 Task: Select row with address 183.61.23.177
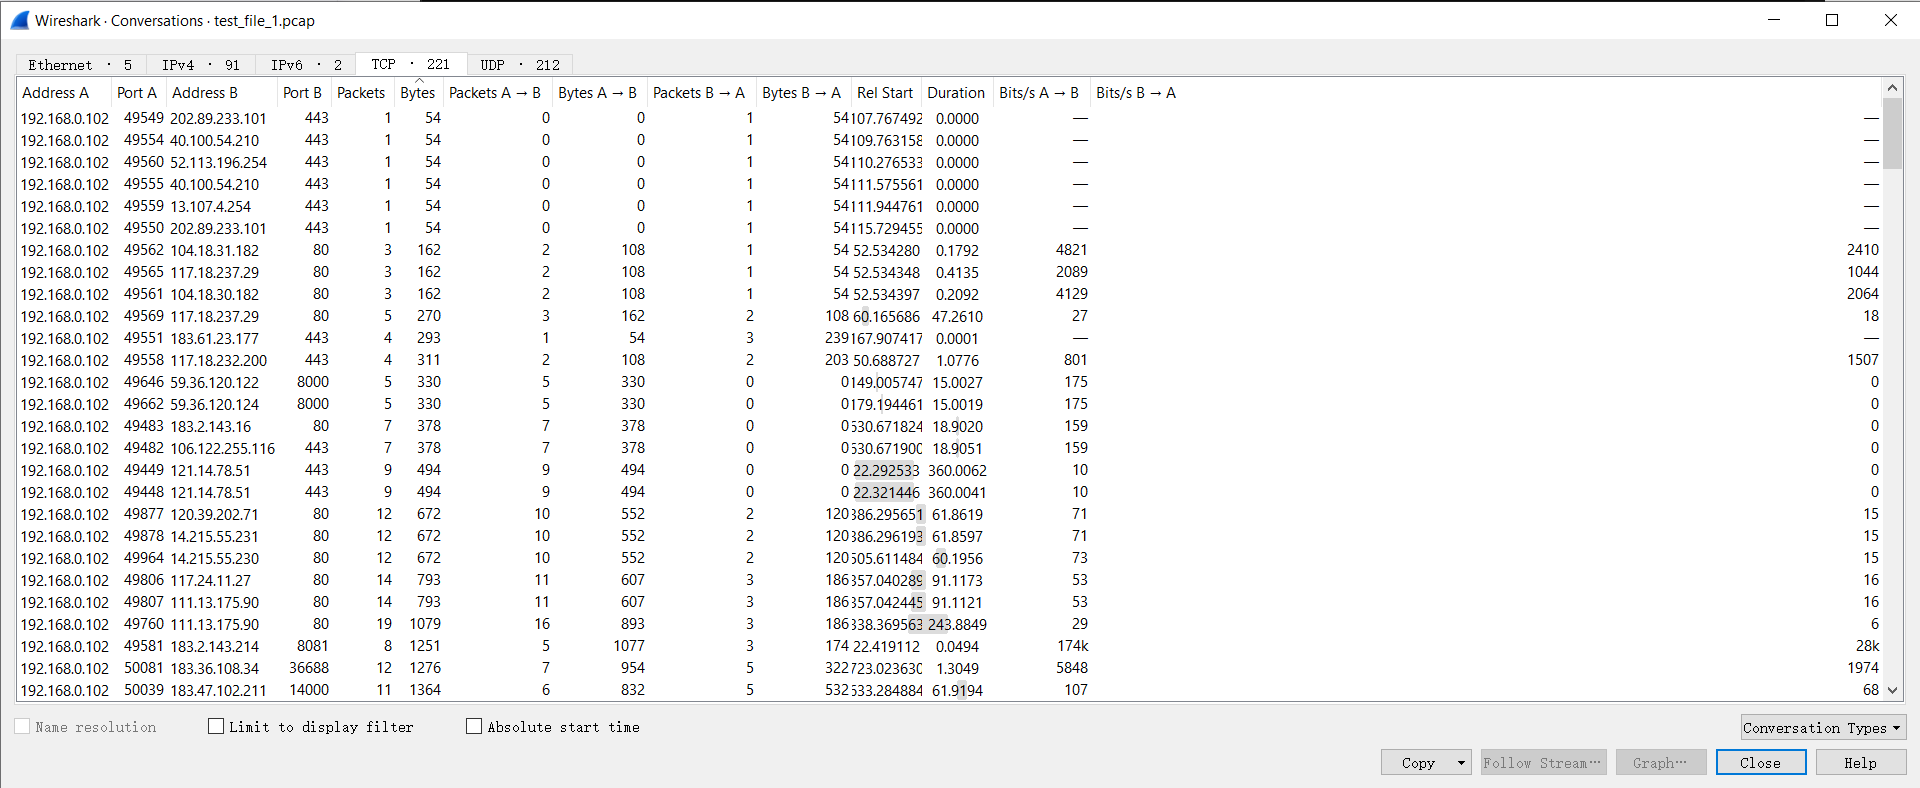950,338
